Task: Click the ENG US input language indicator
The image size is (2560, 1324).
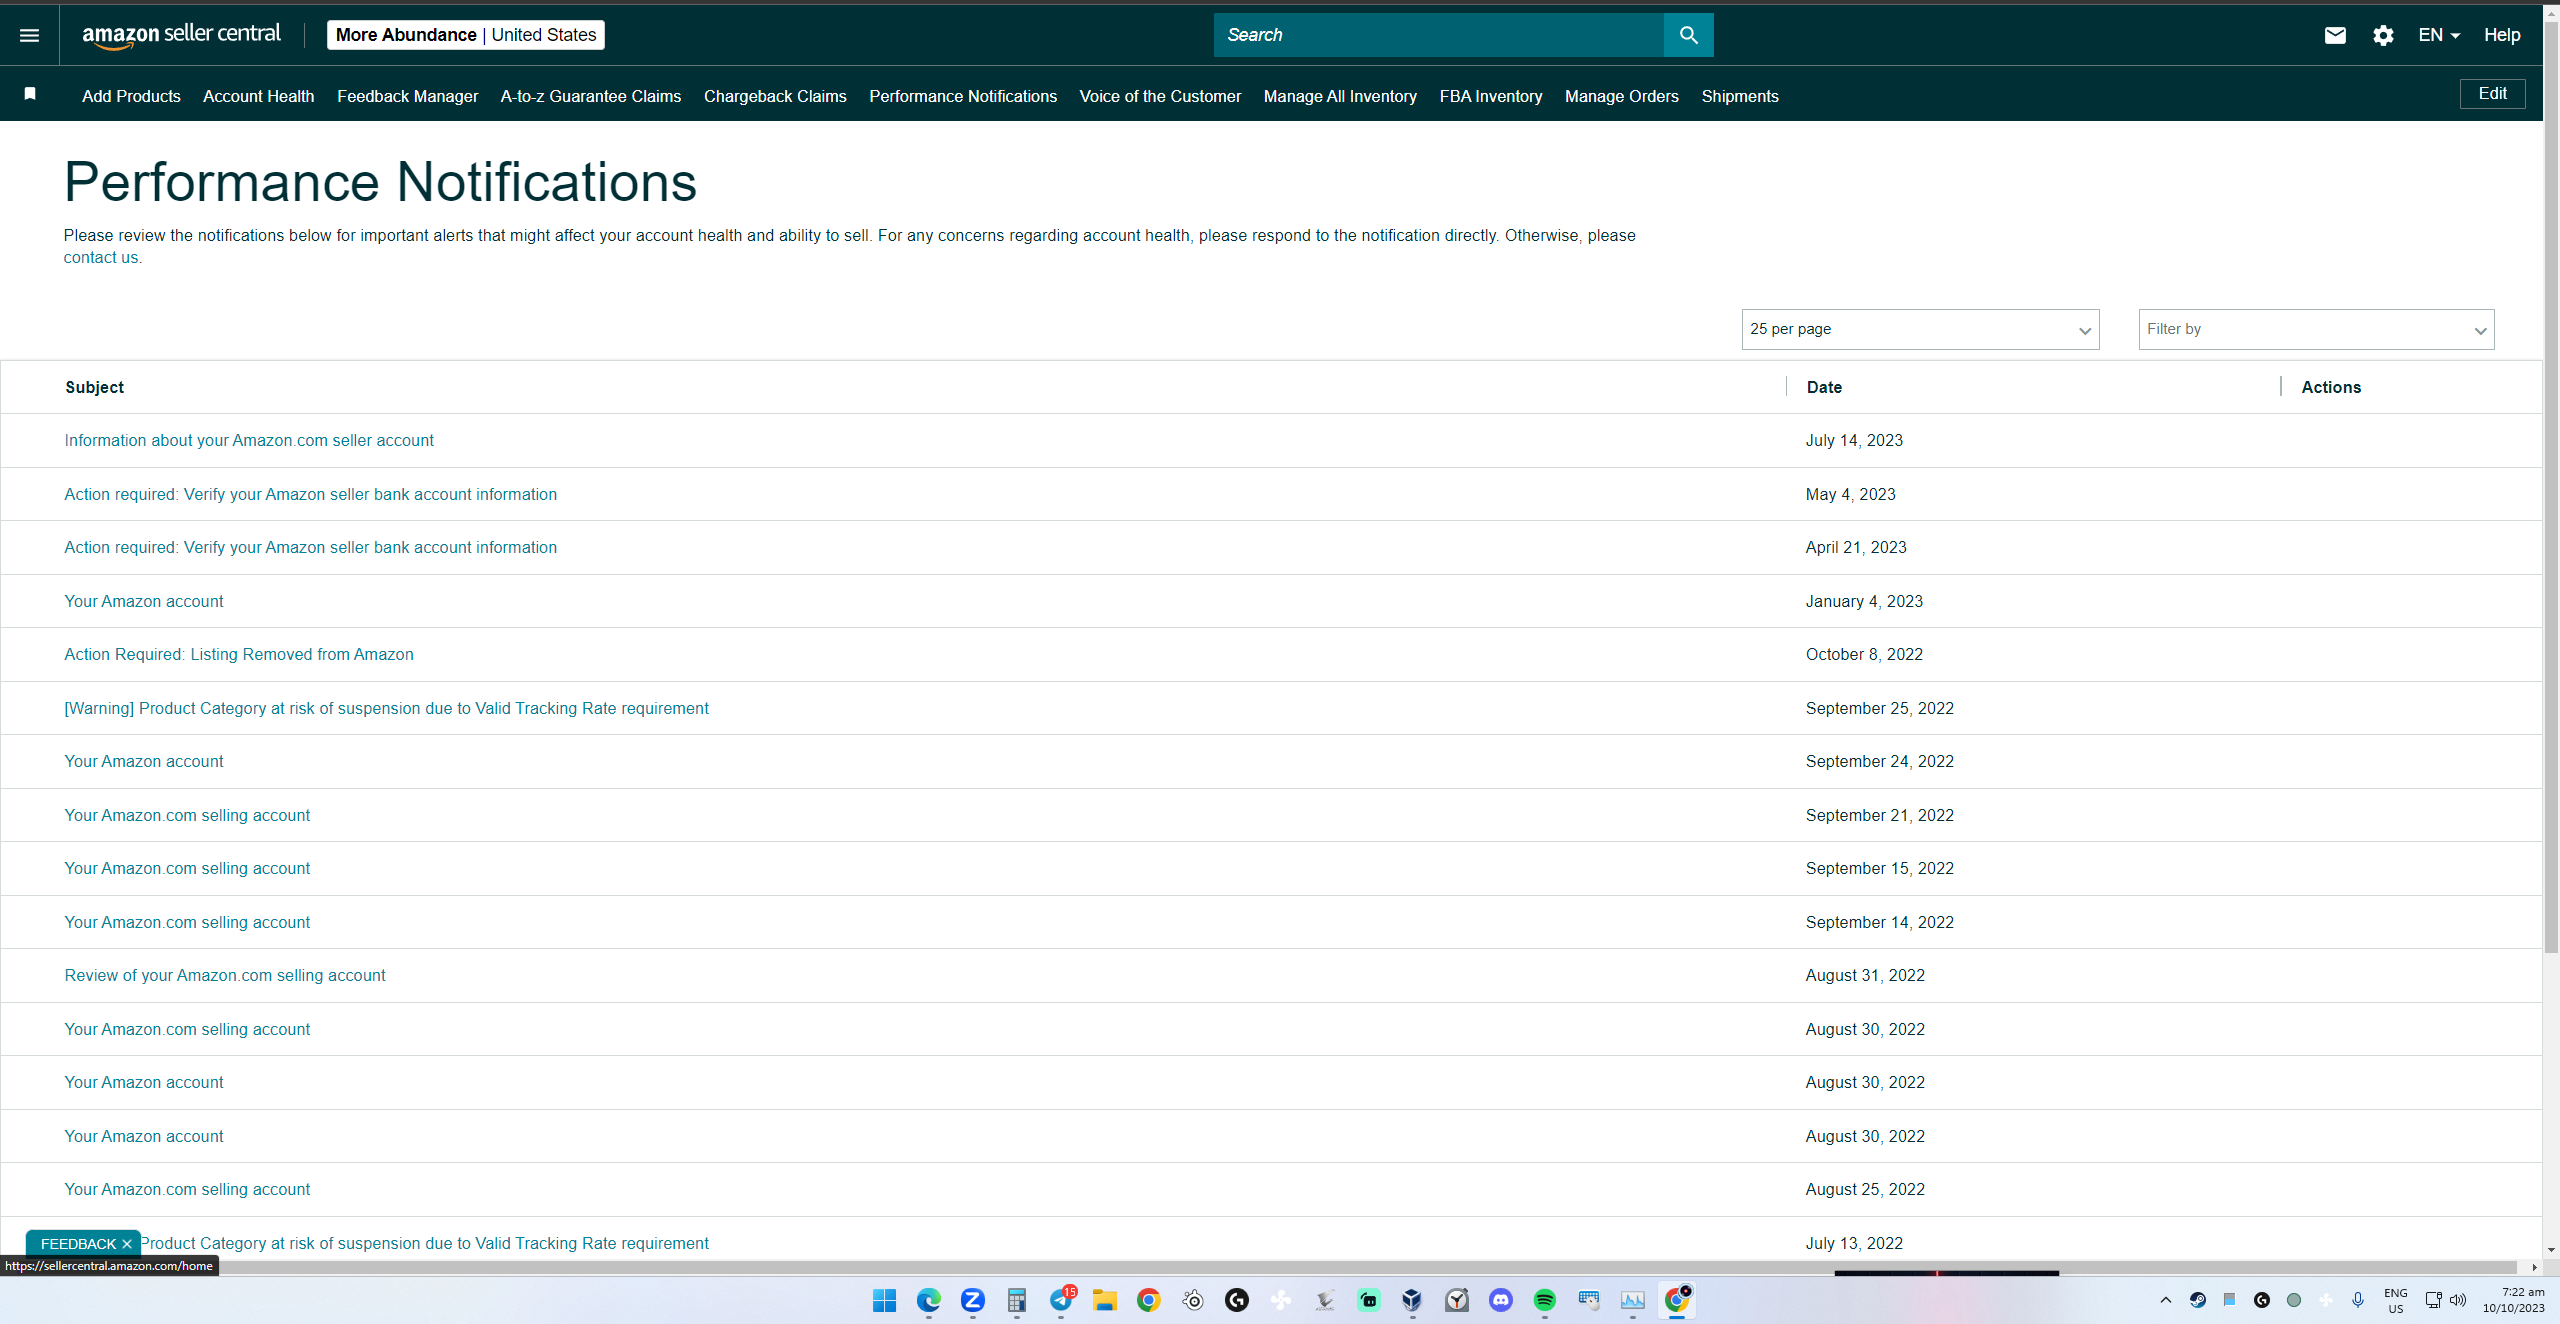Action: pos(2396,1300)
